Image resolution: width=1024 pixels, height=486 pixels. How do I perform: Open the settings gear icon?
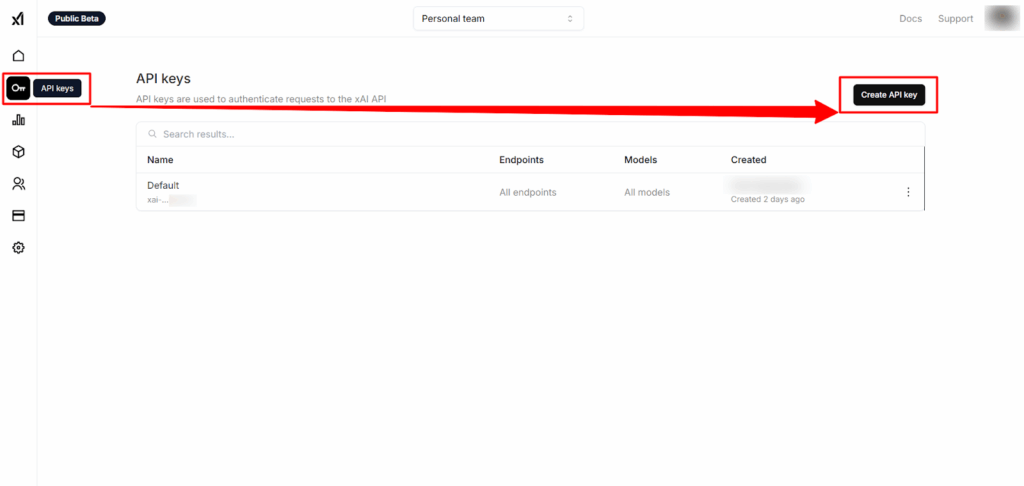pos(18,248)
